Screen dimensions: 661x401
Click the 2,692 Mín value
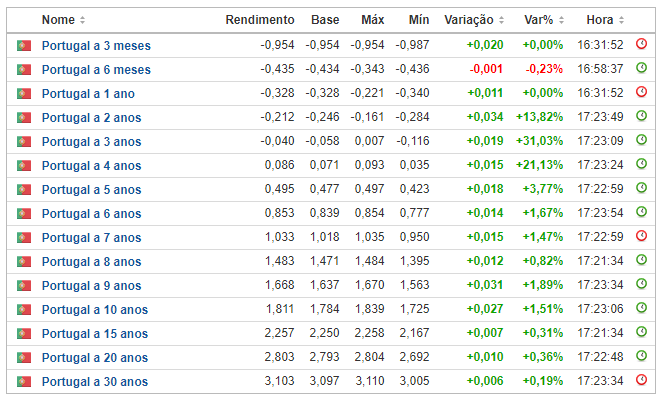click(x=414, y=357)
